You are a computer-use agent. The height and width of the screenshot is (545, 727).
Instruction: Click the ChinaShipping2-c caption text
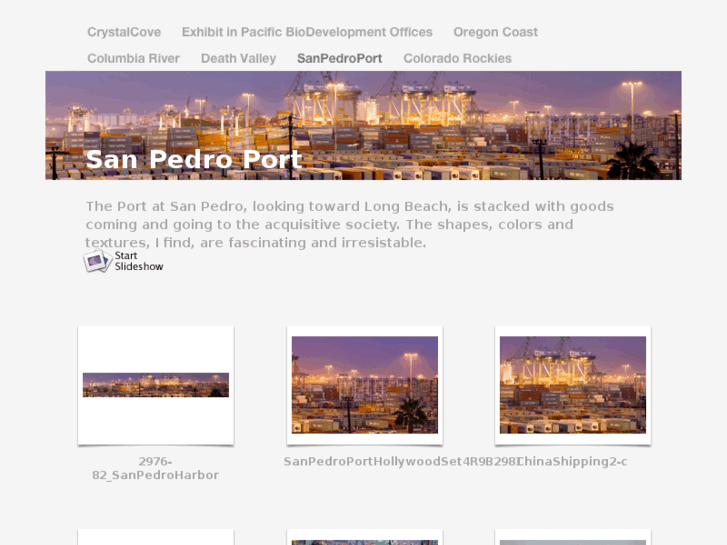(573, 462)
